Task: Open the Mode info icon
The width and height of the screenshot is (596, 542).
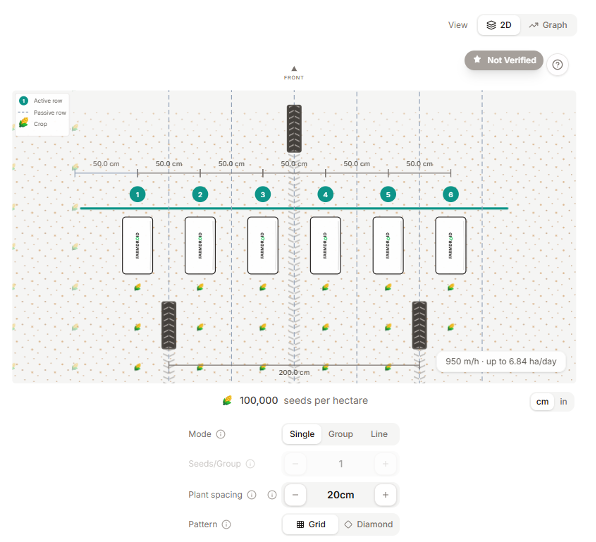Action: (220, 434)
